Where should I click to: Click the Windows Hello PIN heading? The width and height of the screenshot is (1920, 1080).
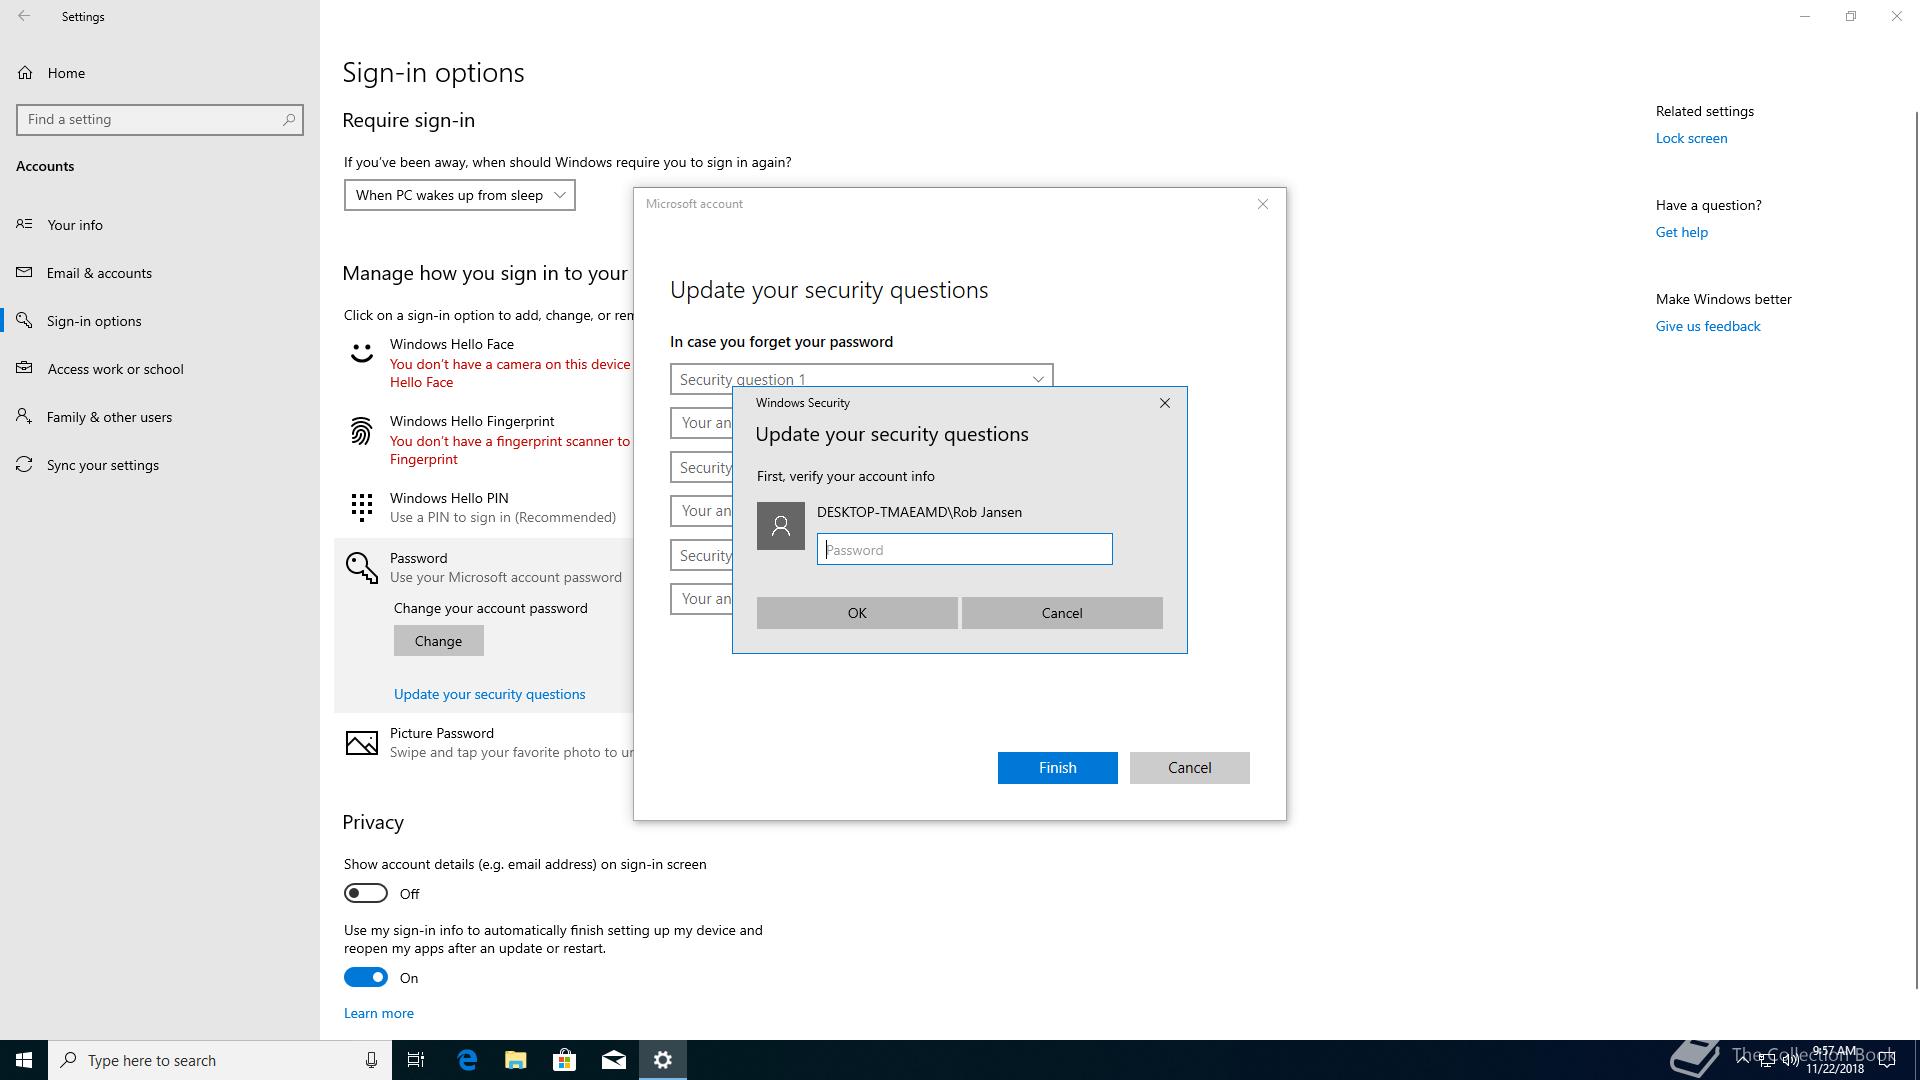pyautogui.click(x=449, y=498)
